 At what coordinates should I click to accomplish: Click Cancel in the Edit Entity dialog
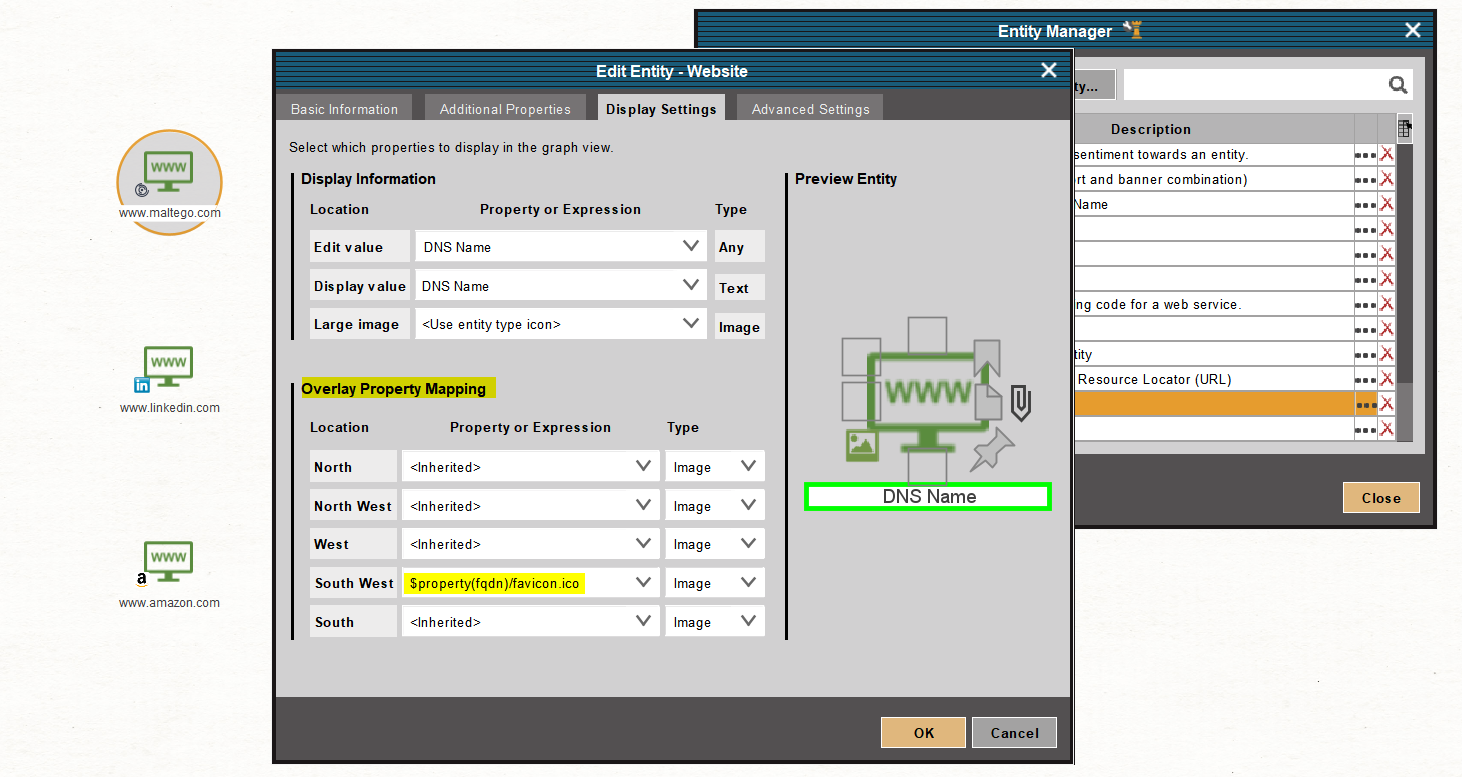(x=1014, y=733)
